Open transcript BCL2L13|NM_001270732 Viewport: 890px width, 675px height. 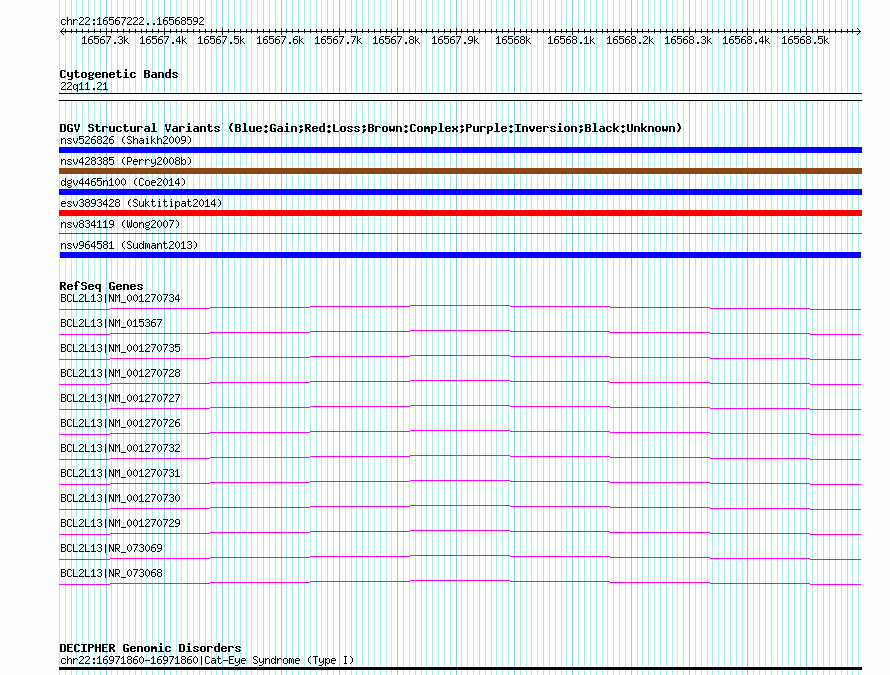(x=120, y=448)
